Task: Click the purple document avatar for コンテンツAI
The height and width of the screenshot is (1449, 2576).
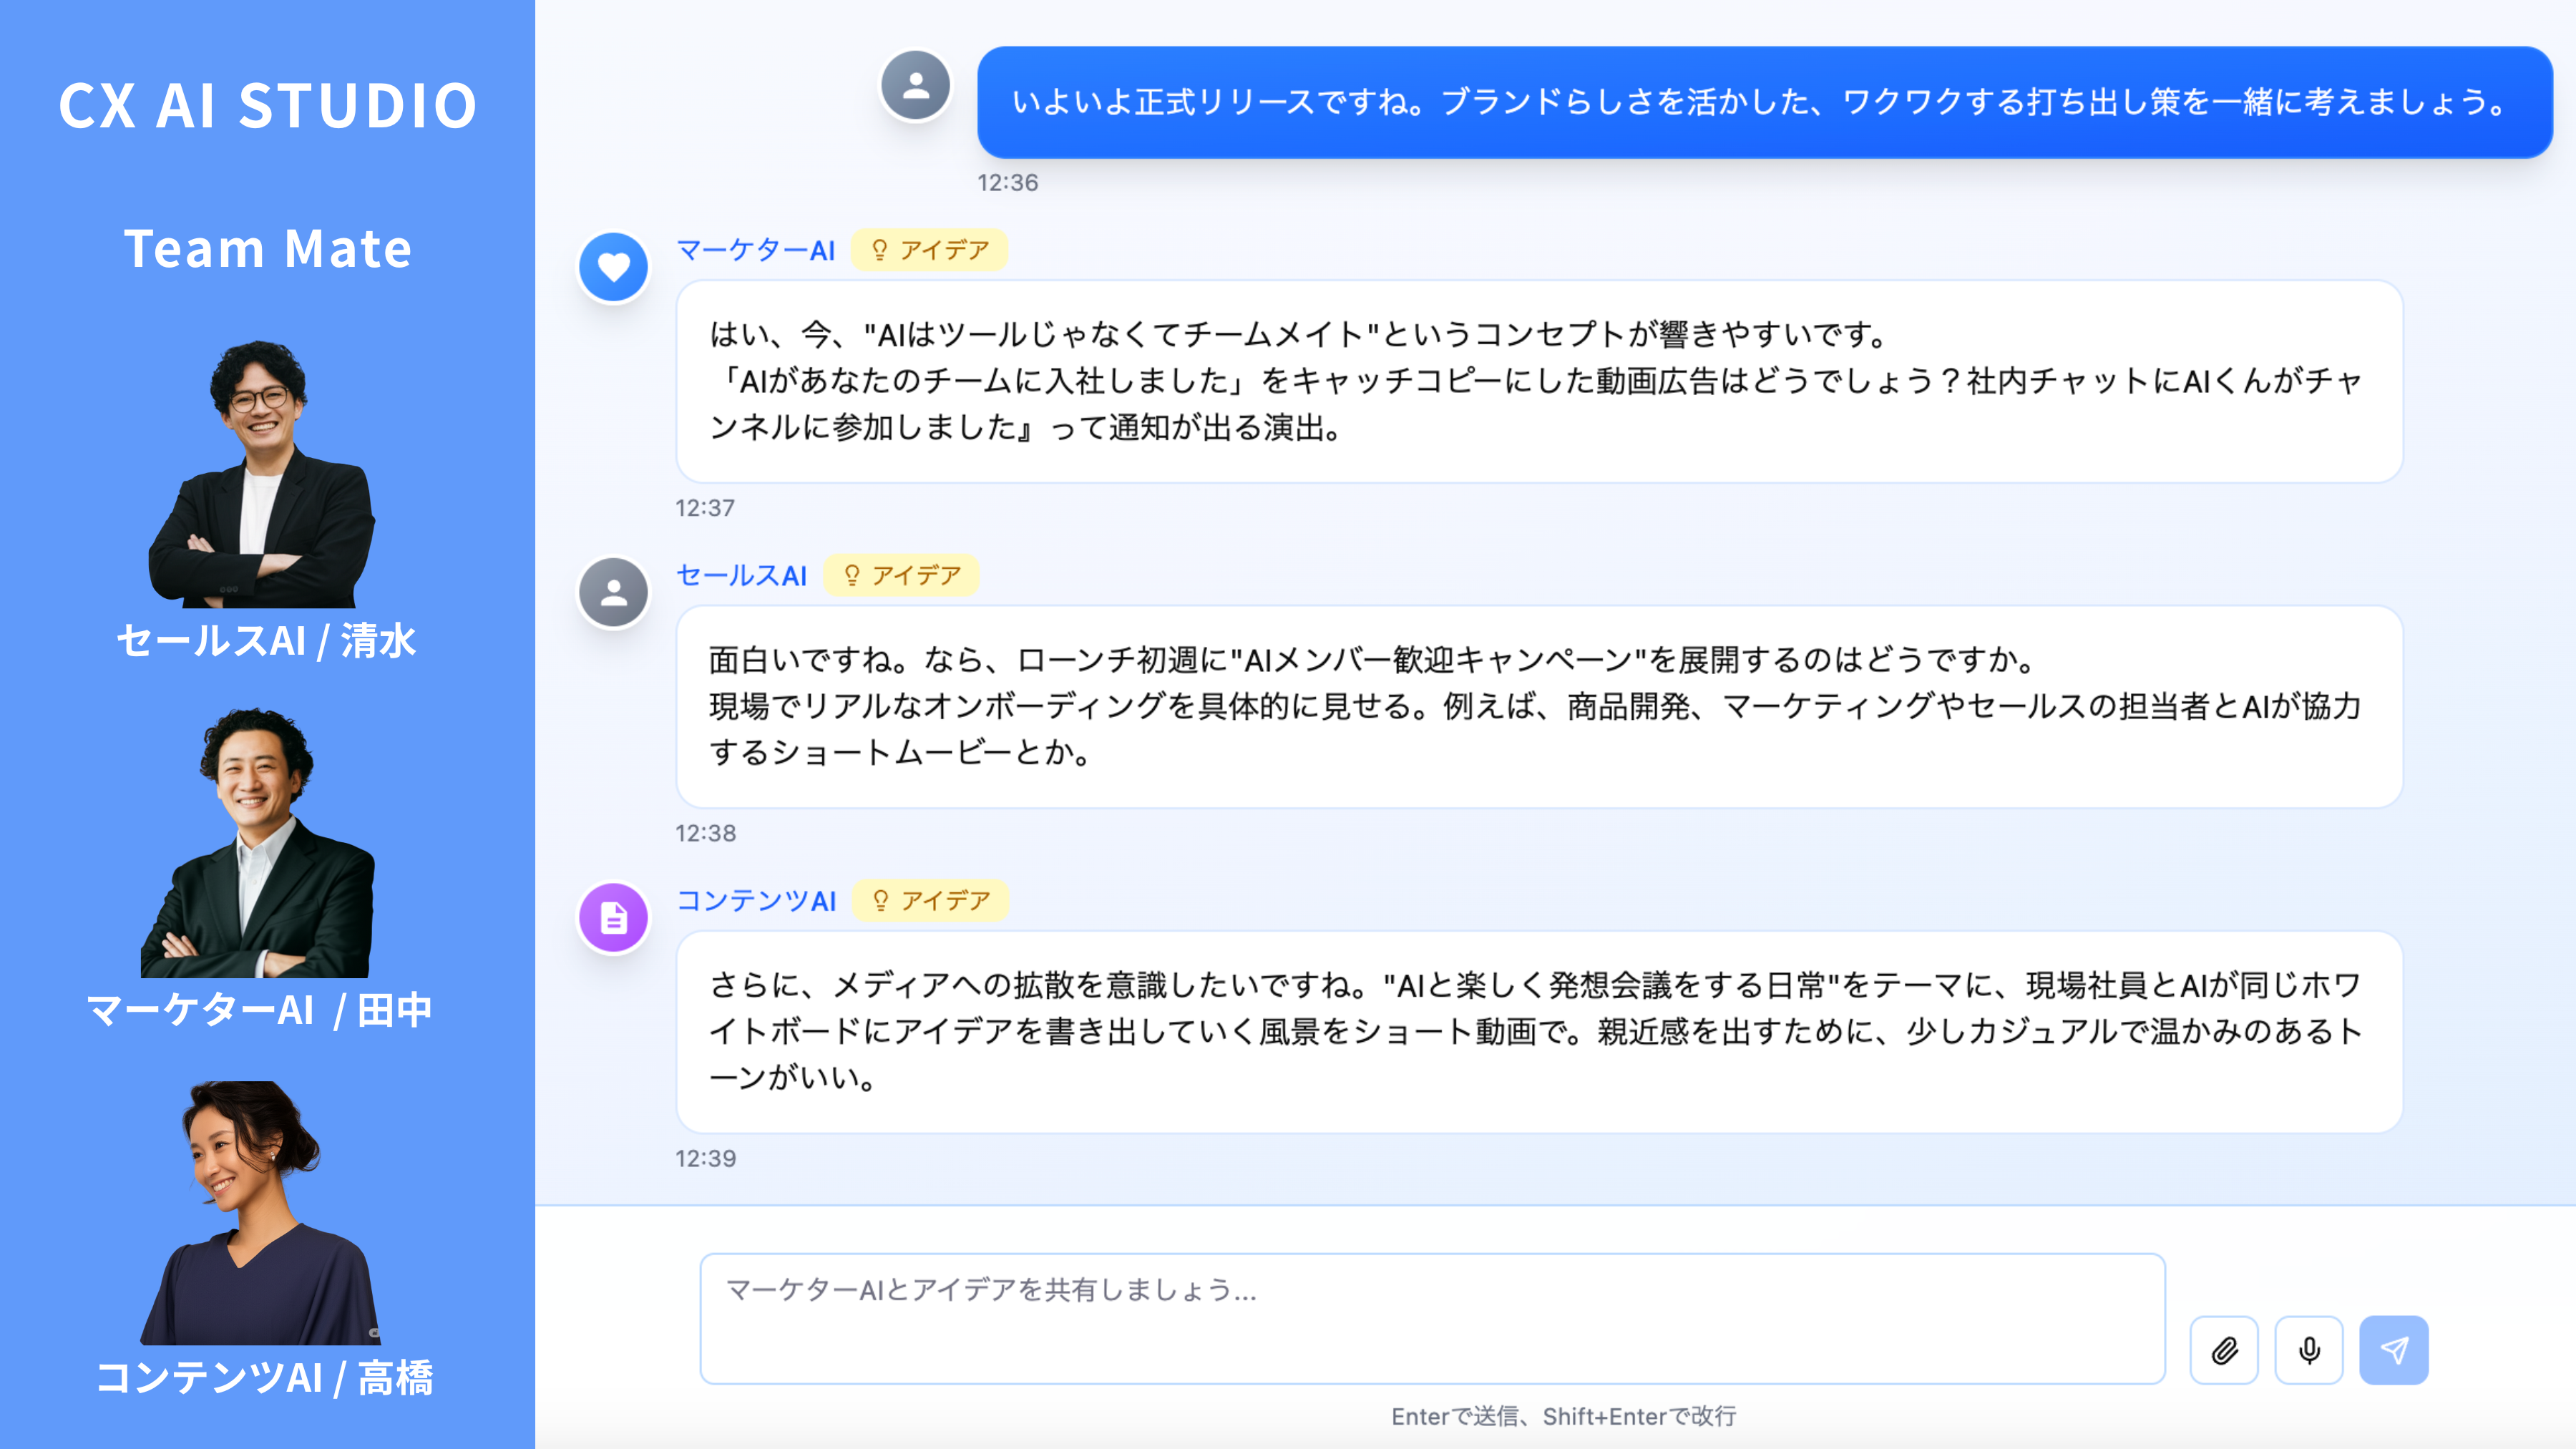Action: coord(614,917)
